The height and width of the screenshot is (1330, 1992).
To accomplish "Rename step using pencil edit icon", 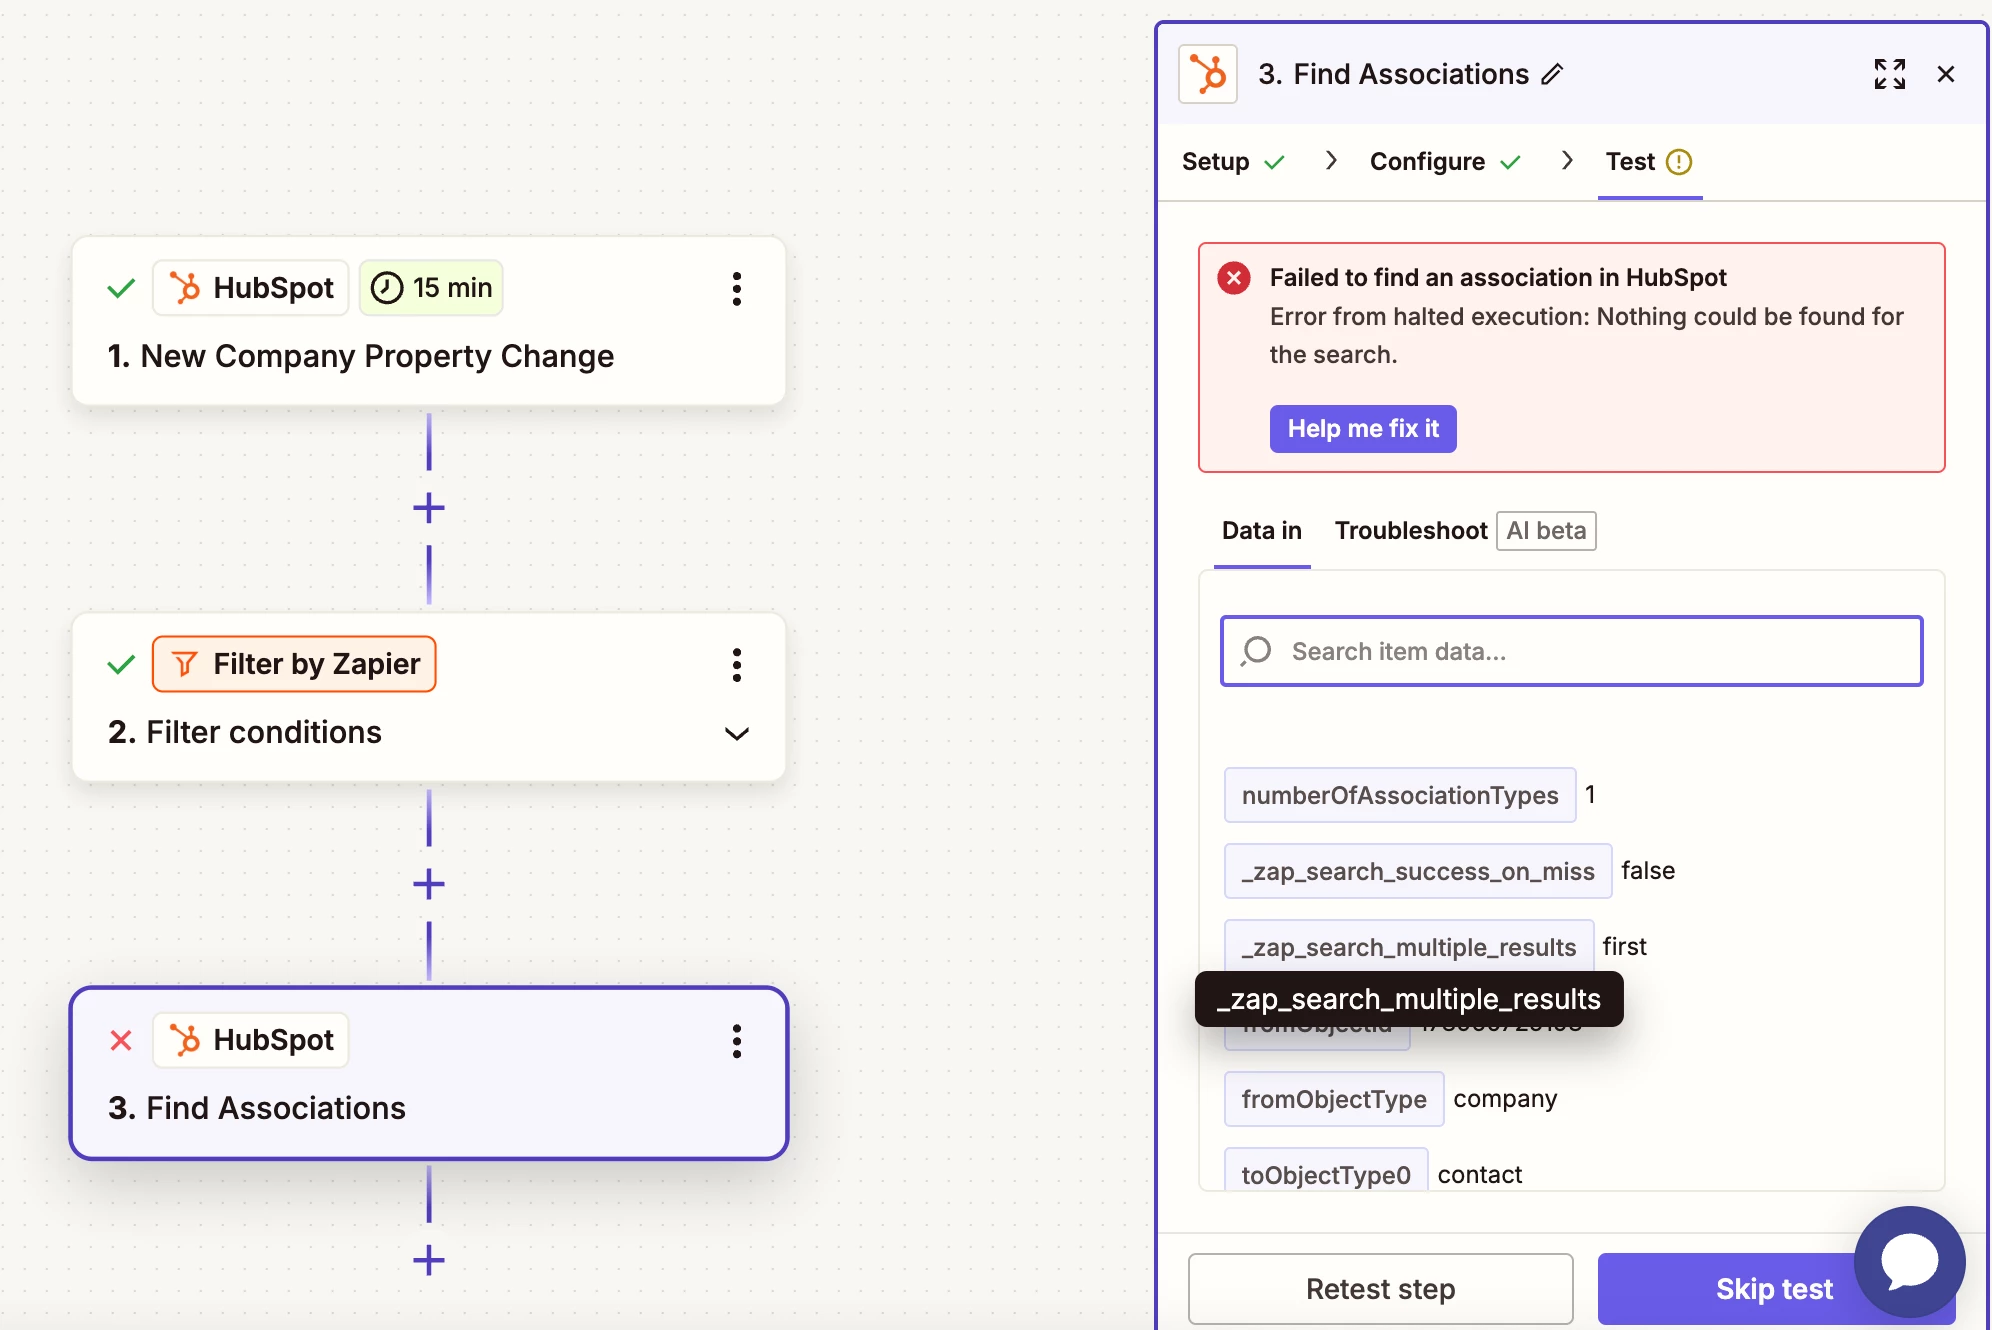I will coord(1552,74).
